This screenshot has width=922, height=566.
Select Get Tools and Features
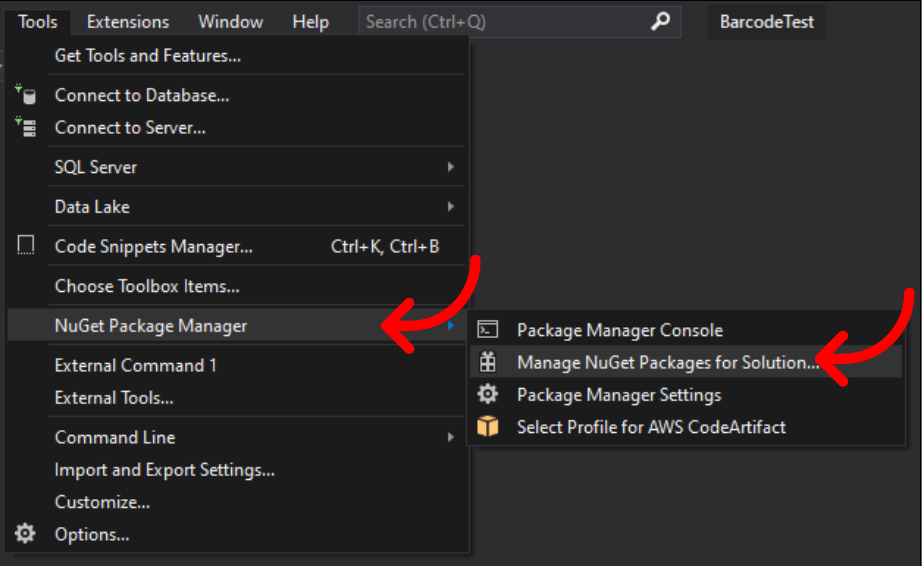[x=148, y=55]
